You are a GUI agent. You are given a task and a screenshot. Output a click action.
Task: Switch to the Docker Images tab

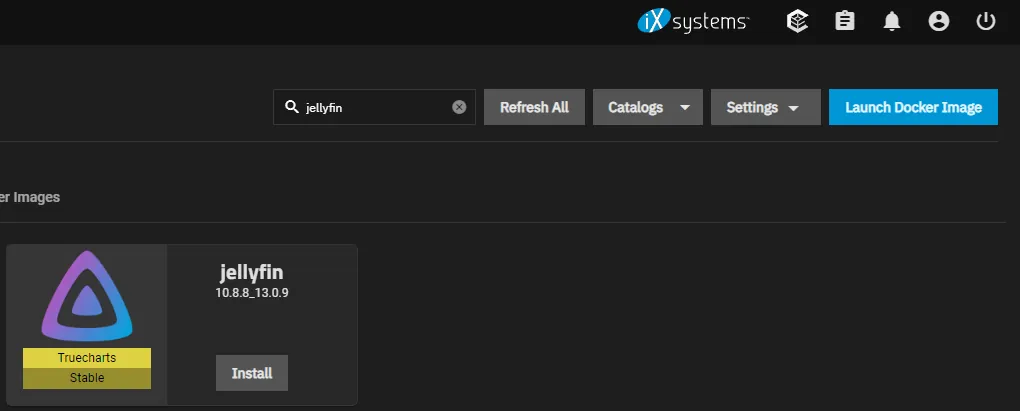pyautogui.click(x=30, y=197)
